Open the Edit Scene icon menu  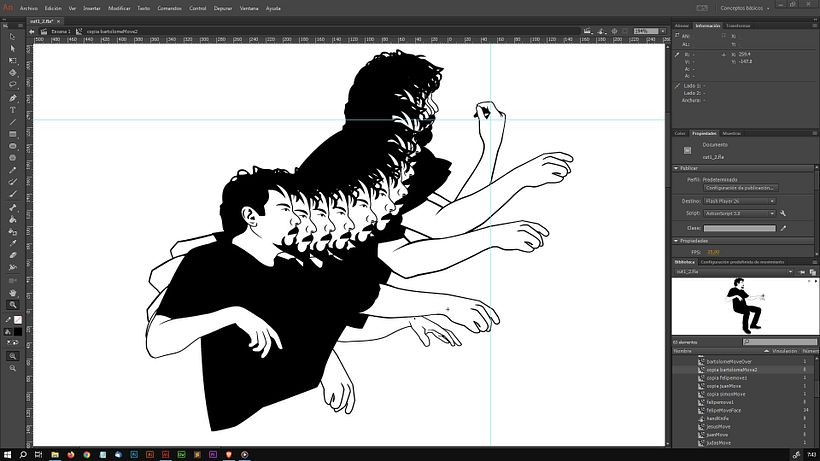589,31
